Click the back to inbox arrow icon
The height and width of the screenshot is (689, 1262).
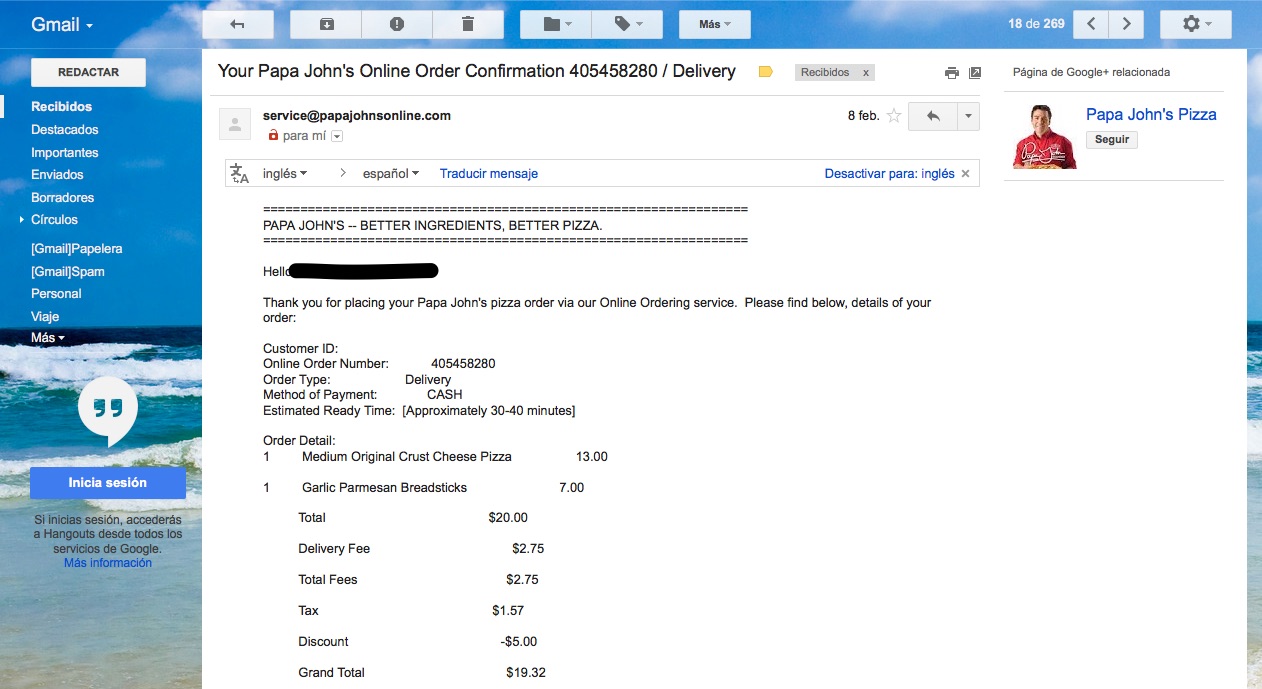point(237,24)
